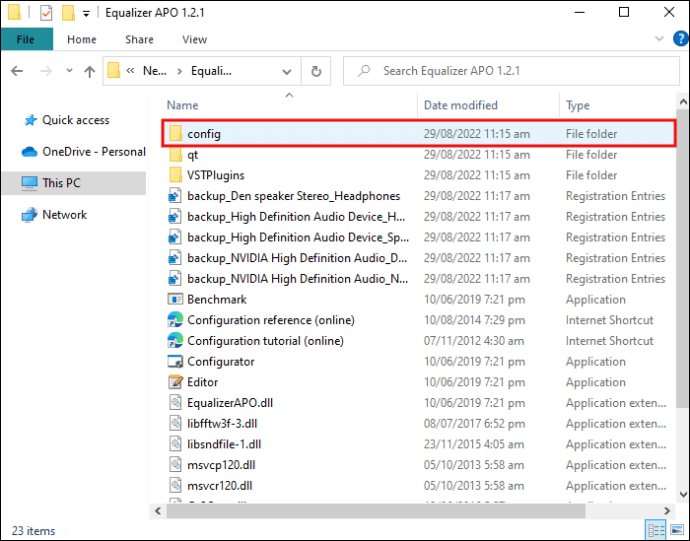Click the New folder quick access toolbar icon
Viewport: 690px width, 541px height.
coord(68,13)
